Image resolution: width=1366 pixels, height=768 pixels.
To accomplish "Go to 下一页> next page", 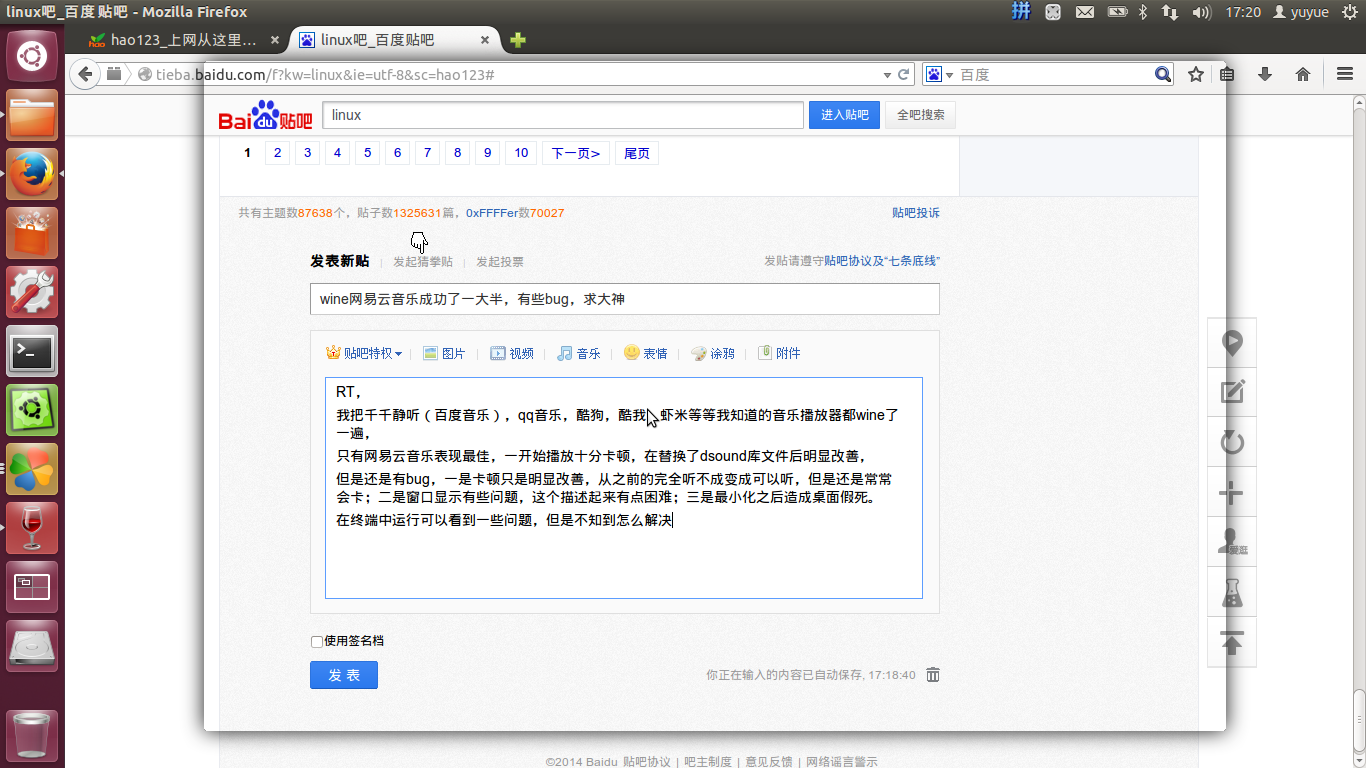I will 575,153.
